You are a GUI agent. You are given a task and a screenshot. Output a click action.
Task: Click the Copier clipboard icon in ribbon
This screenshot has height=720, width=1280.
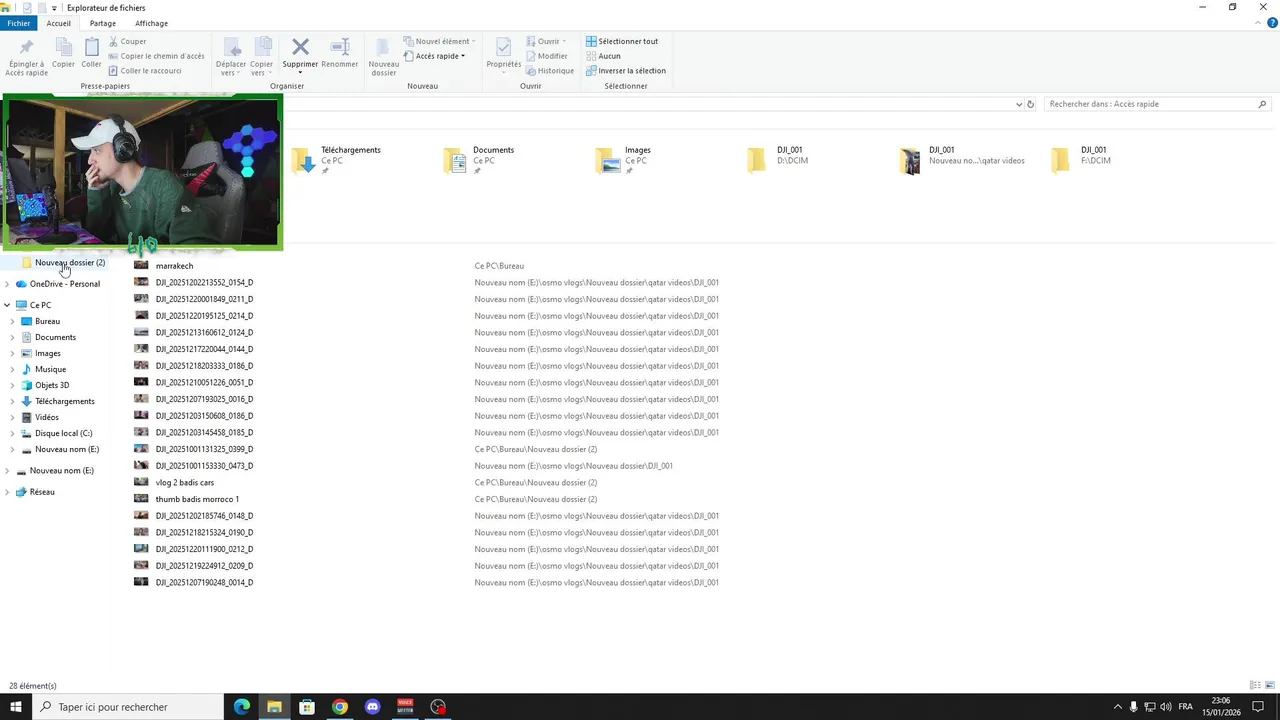click(63, 48)
